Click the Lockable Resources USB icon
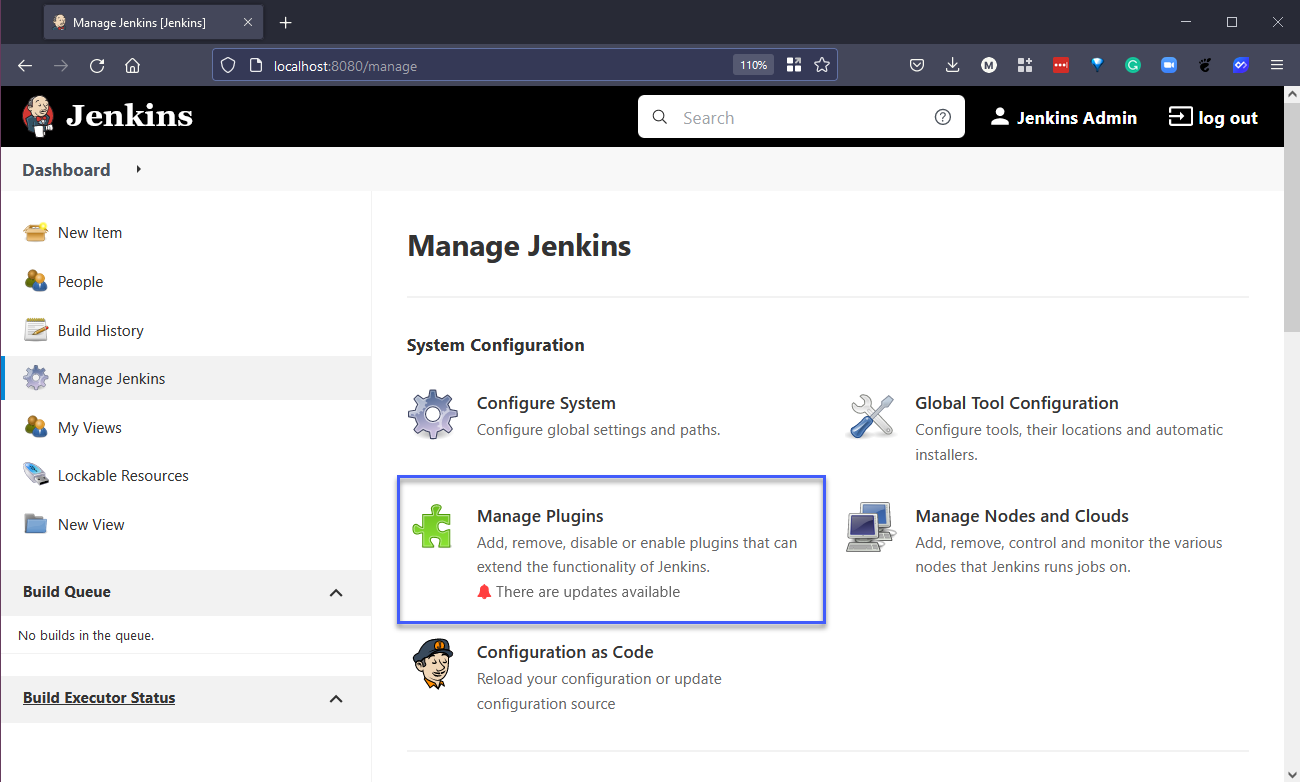1300x782 pixels. tap(36, 475)
